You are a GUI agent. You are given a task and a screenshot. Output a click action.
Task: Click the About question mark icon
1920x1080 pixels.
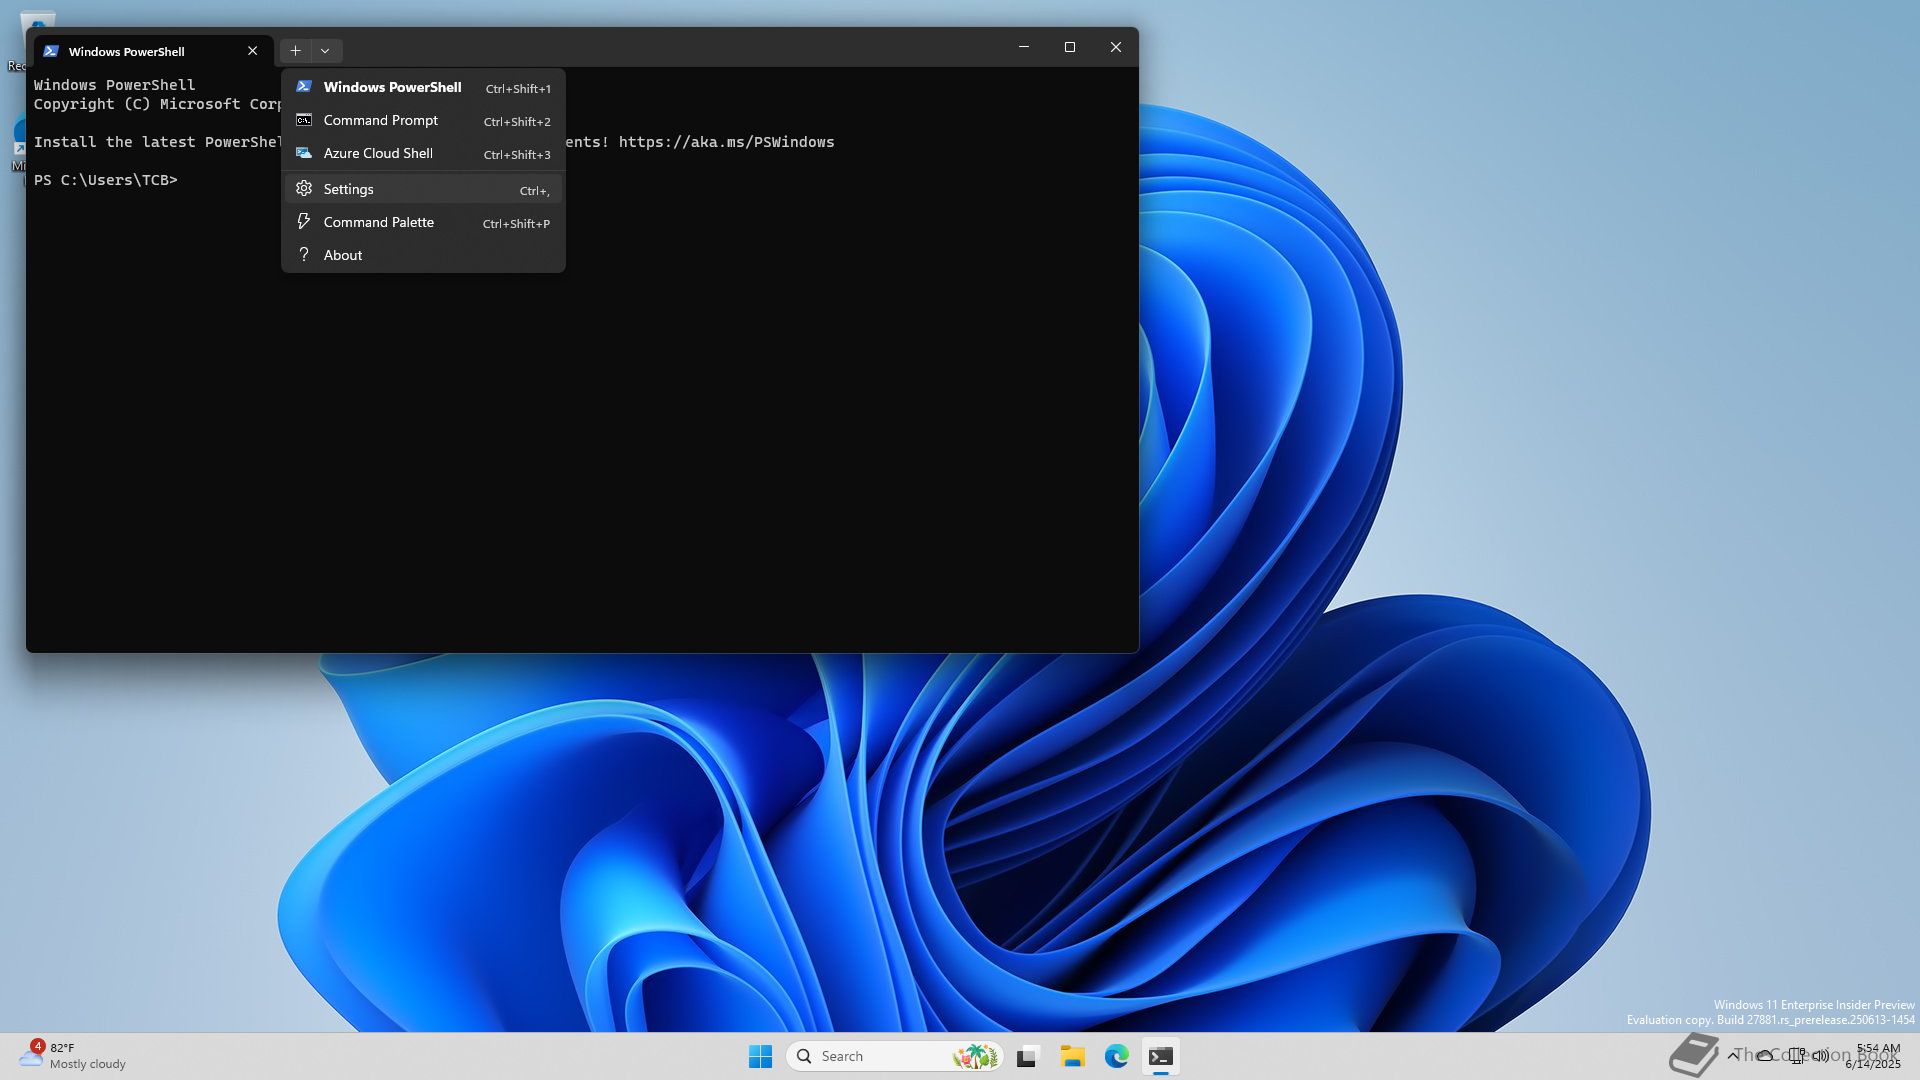(x=304, y=255)
